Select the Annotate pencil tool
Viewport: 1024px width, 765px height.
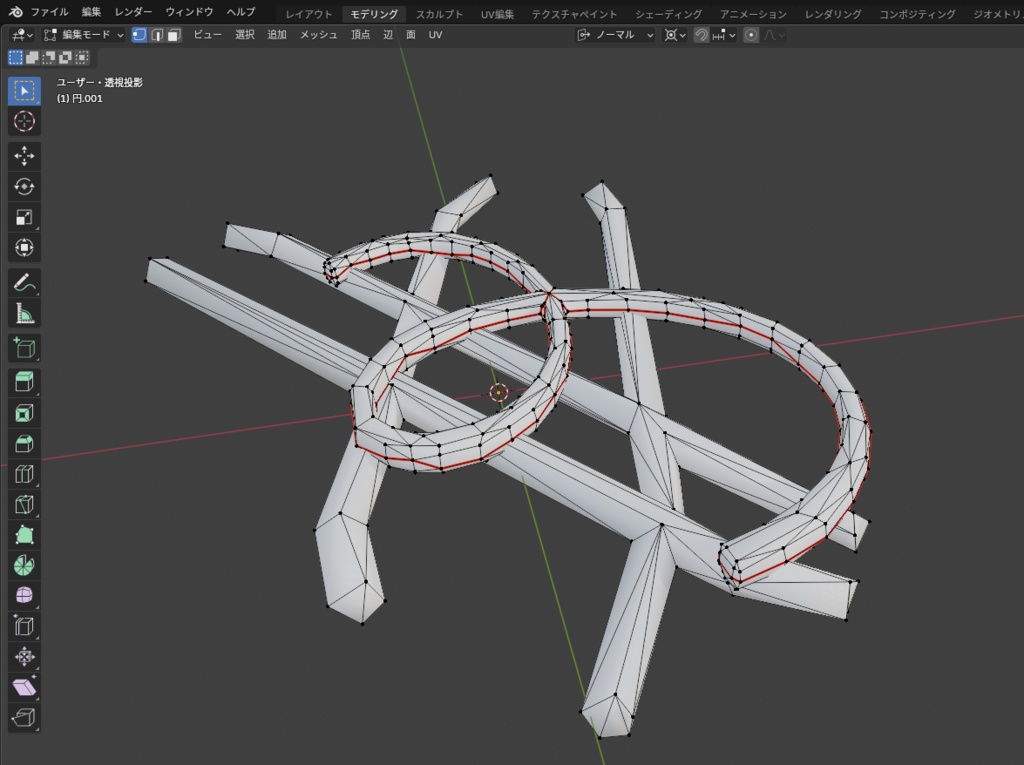click(x=24, y=283)
